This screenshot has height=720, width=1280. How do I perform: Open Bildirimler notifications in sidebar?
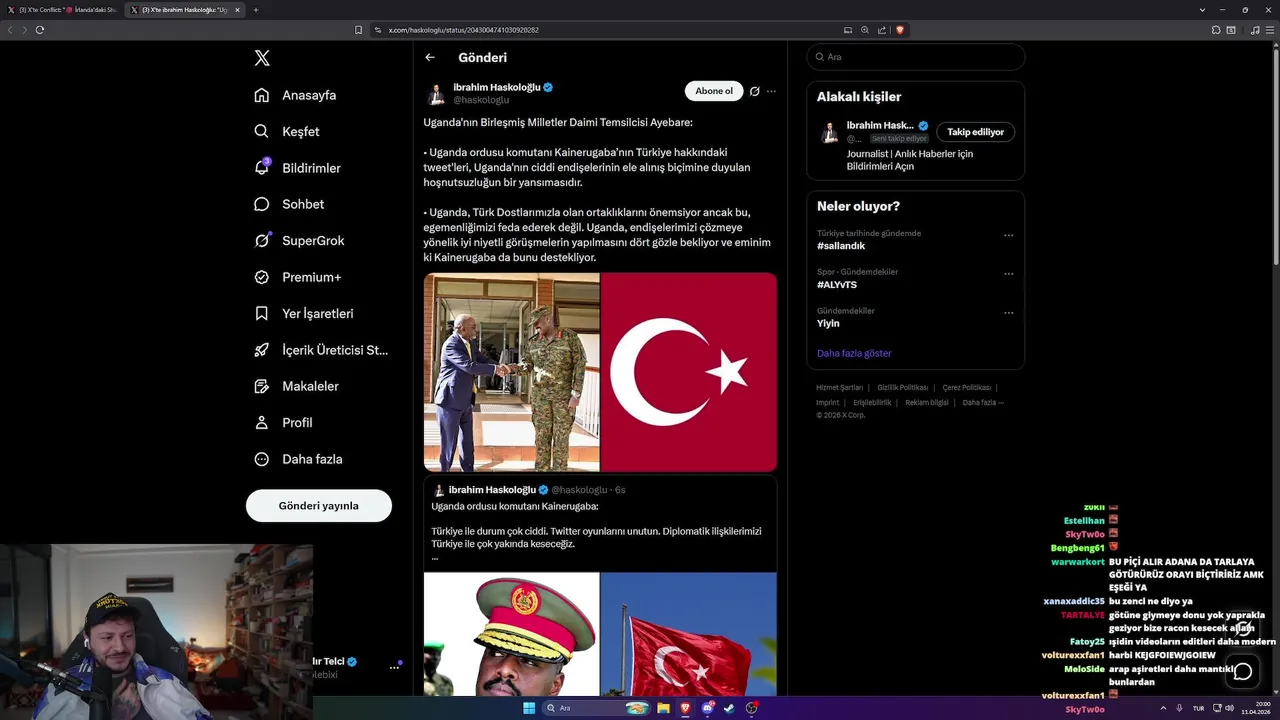[x=297, y=168]
